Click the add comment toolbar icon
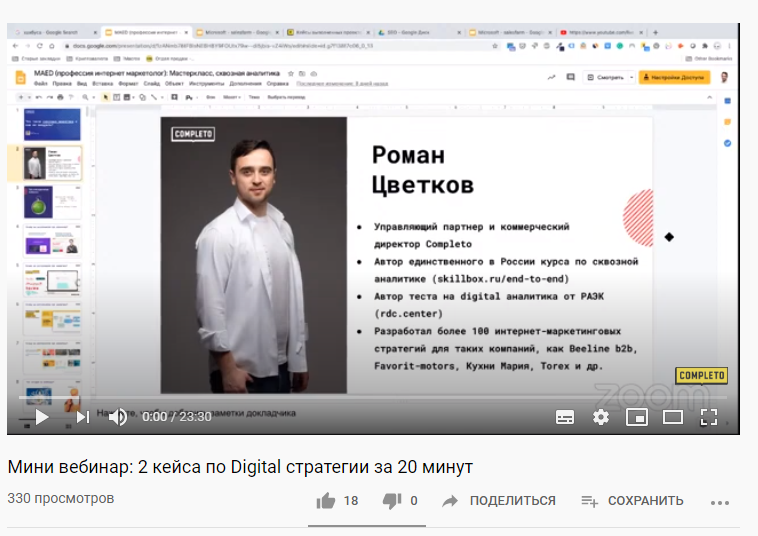758x536 pixels. coord(175,97)
